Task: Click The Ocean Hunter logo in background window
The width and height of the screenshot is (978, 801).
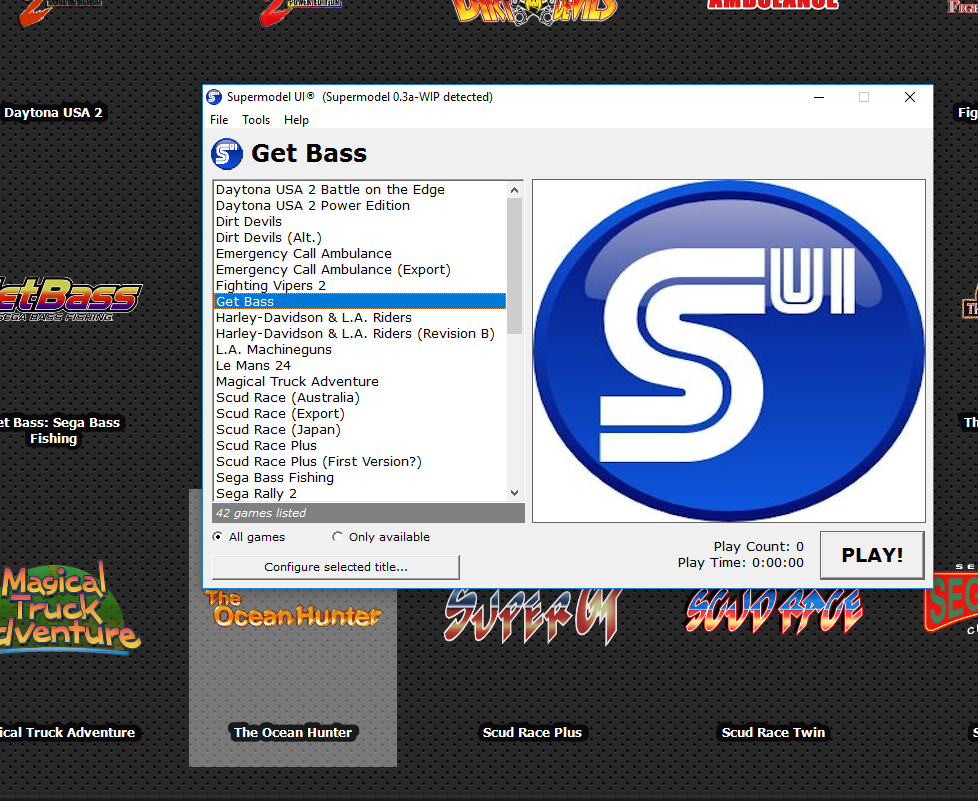Action: pos(293,609)
